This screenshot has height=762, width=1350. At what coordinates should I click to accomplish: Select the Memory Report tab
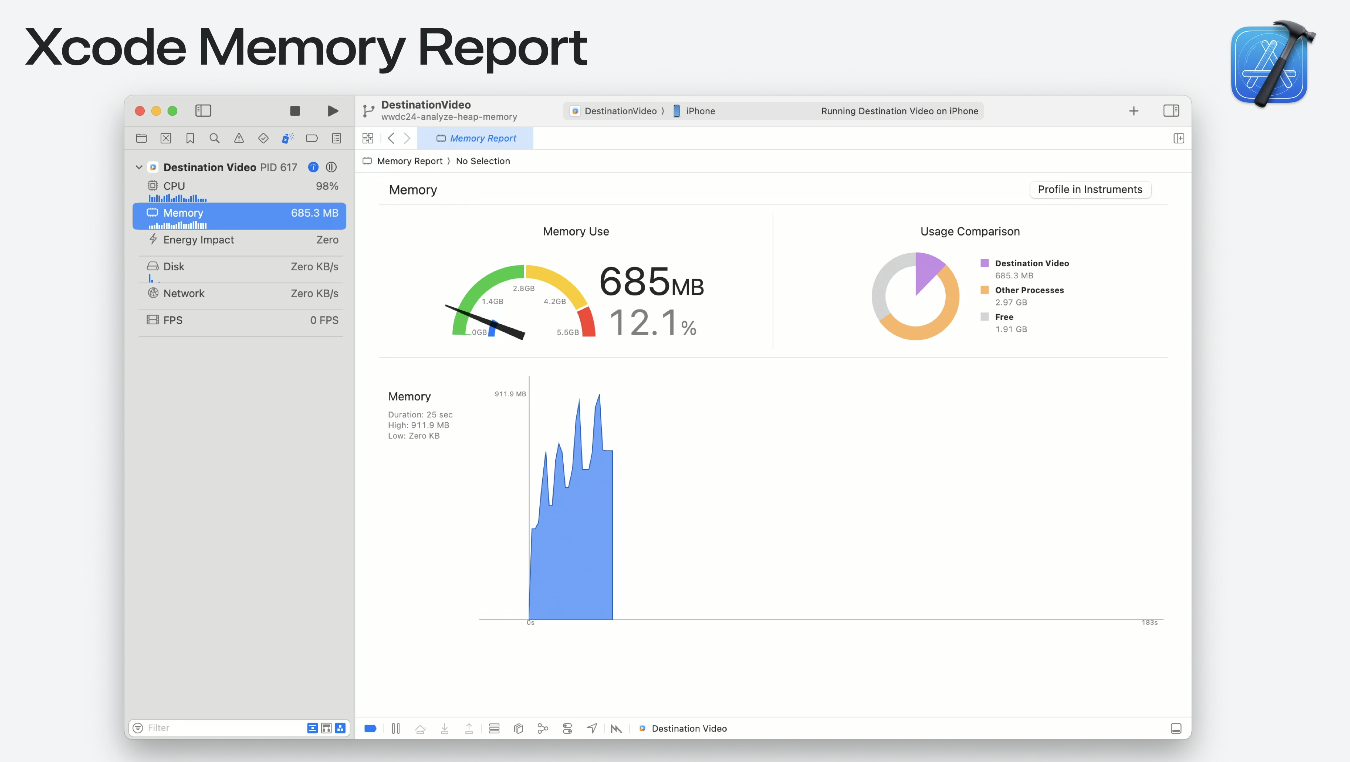(x=476, y=138)
